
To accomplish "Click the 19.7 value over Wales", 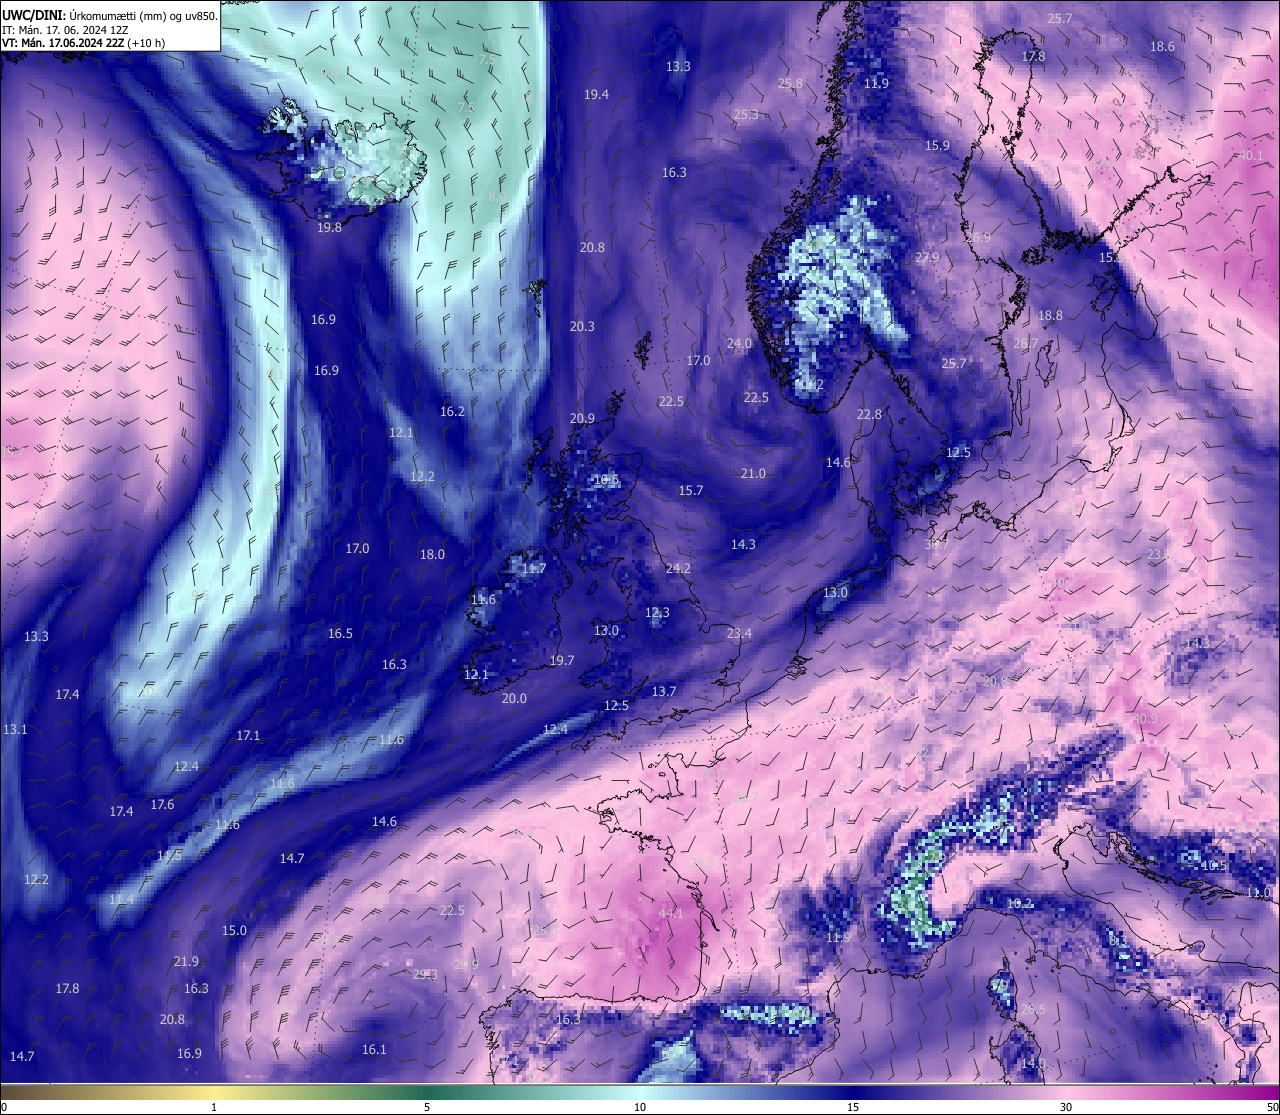I will pyautogui.click(x=562, y=660).
